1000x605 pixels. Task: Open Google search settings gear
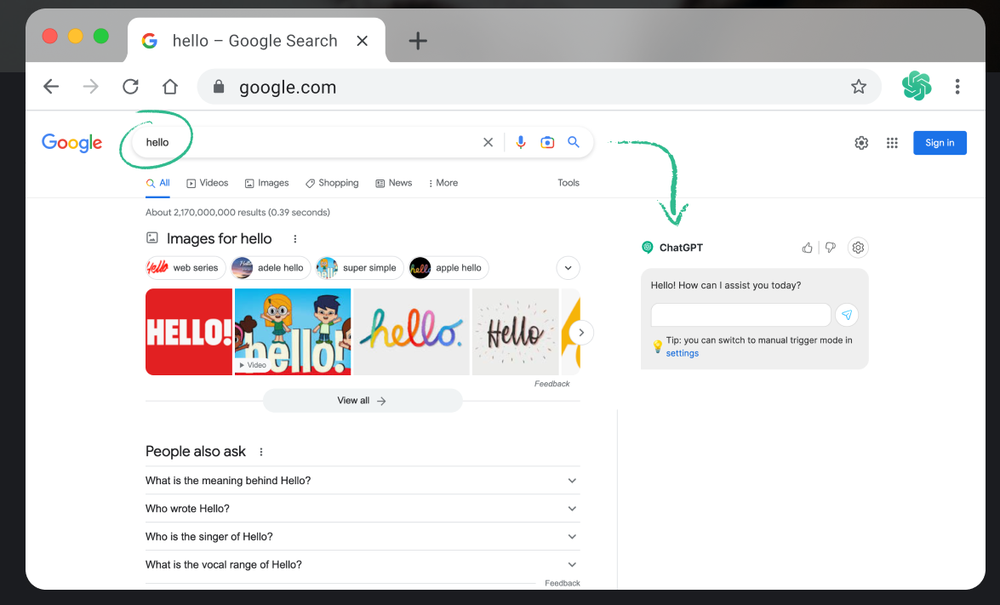pos(861,143)
